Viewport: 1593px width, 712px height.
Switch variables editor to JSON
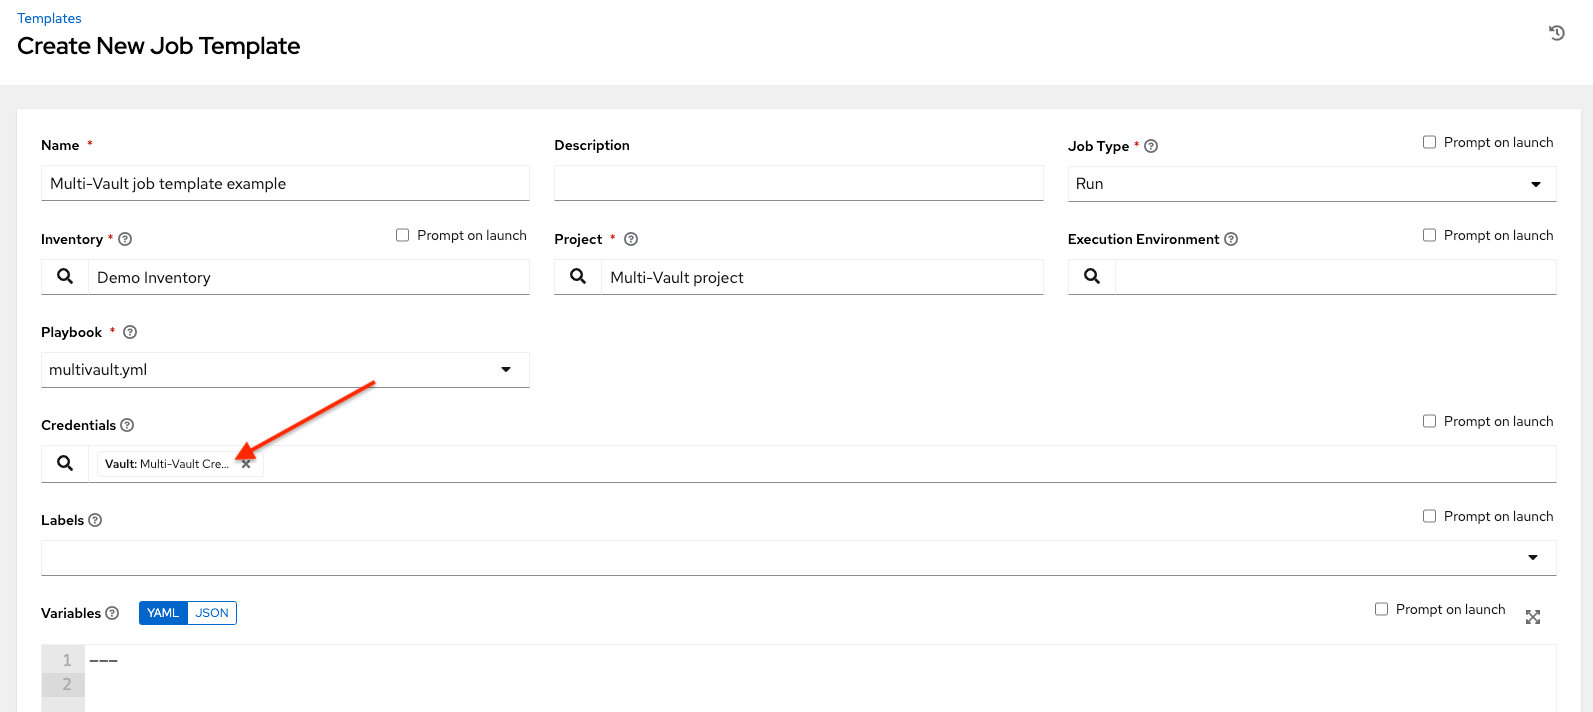click(x=212, y=613)
